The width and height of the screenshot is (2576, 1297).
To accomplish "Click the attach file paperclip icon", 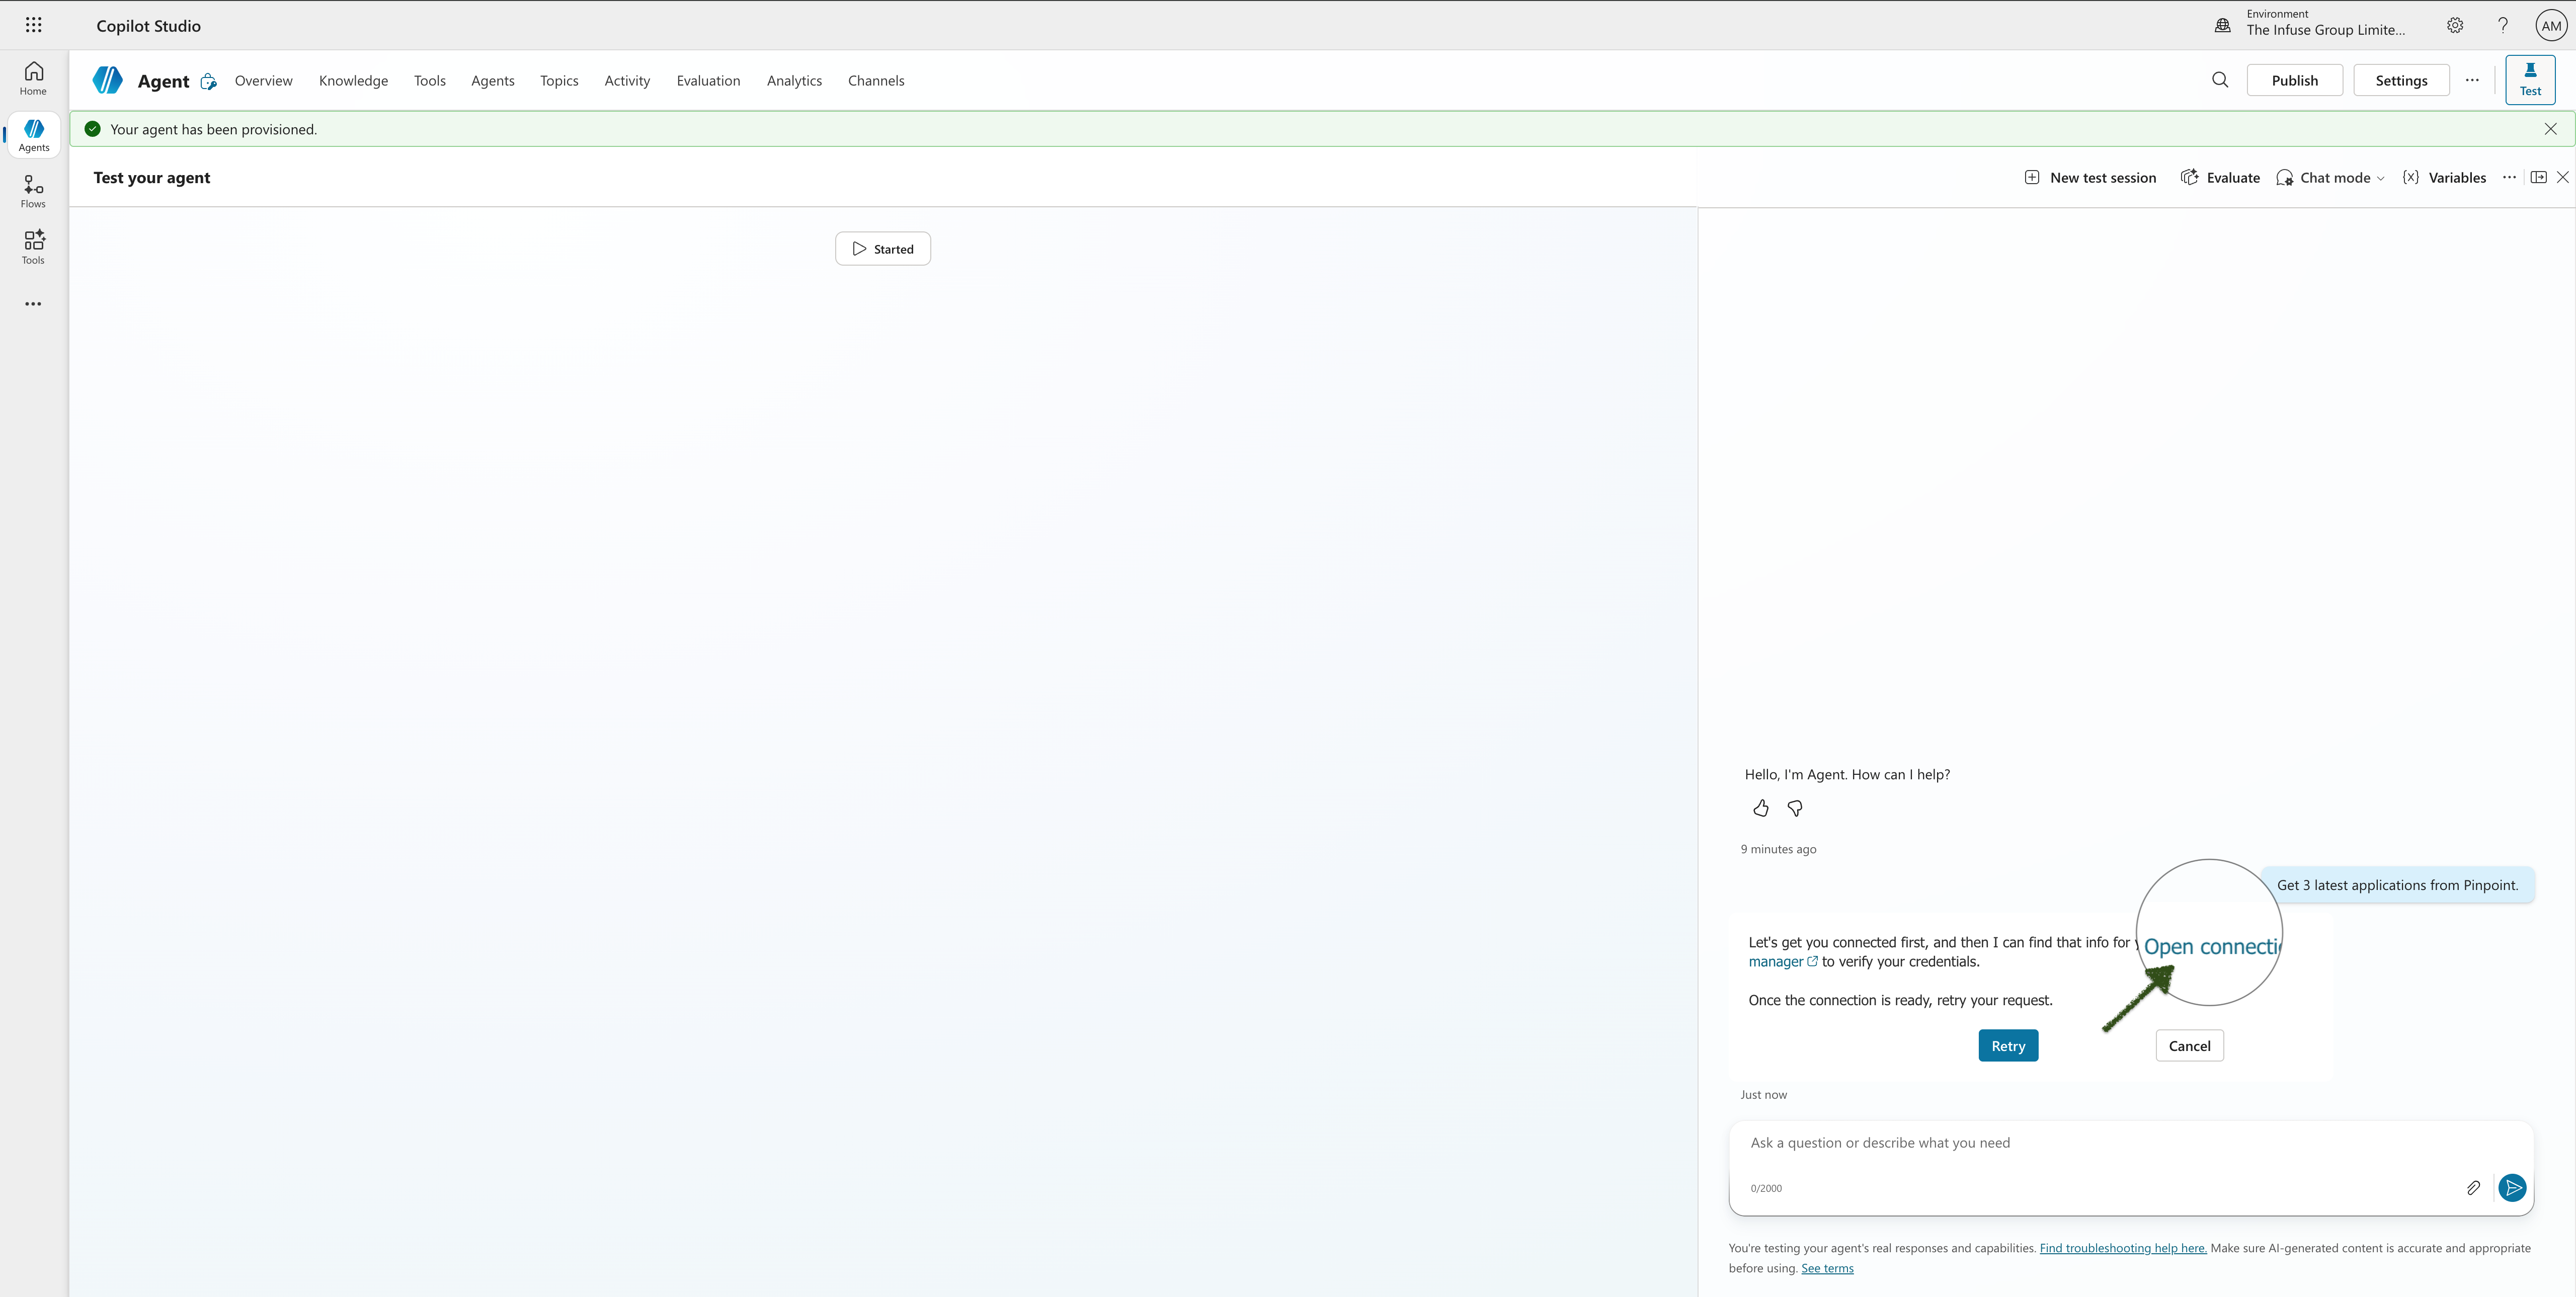I will (2473, 1188).
